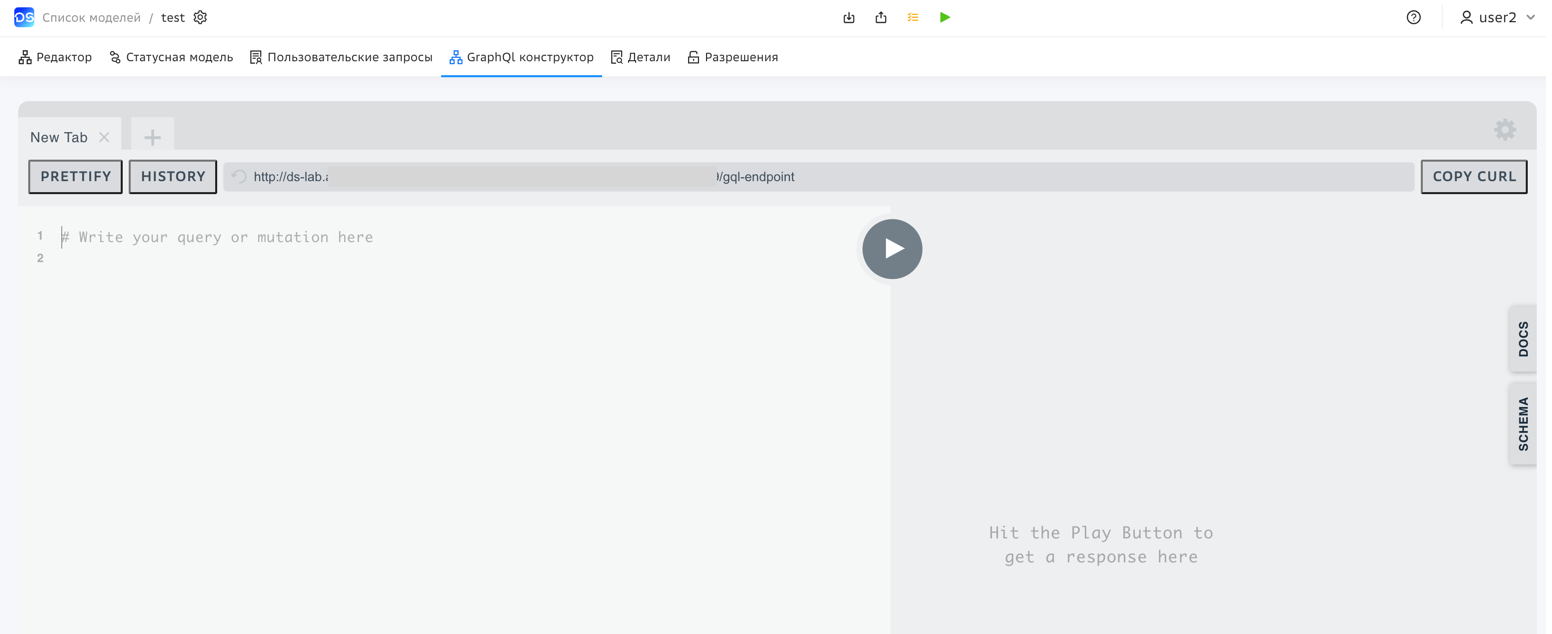
Task: Click the upload/export icon in top toolbar
Action: pos(881,17)
